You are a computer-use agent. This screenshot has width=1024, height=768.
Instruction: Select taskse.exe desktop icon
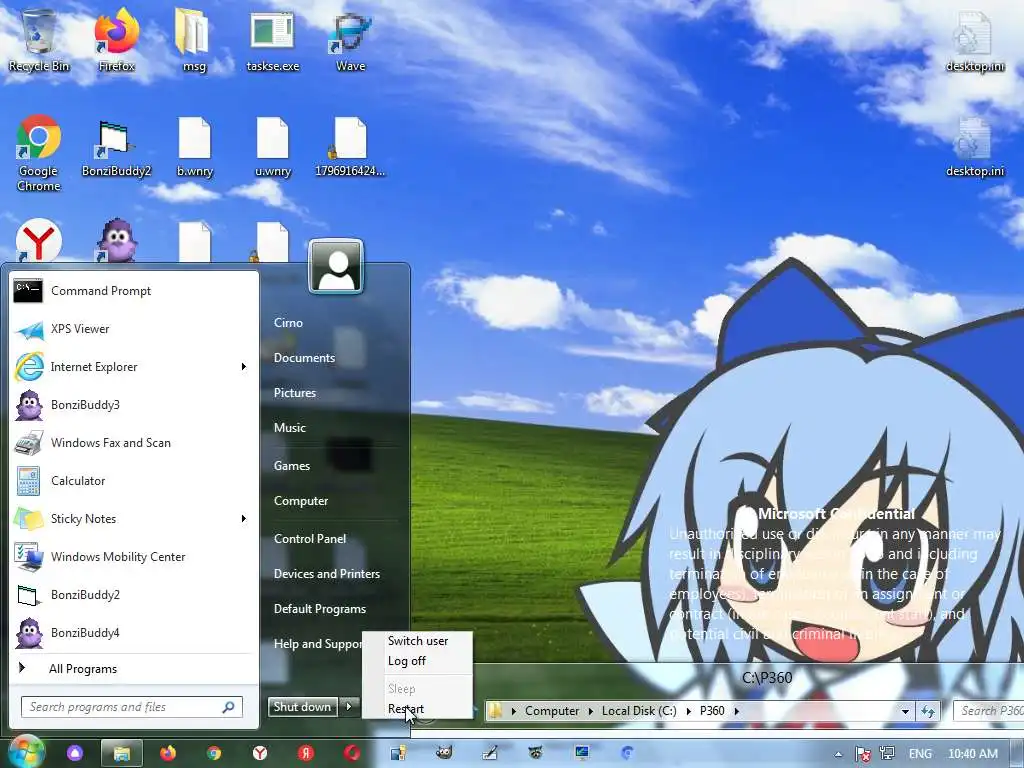[272, 40]
